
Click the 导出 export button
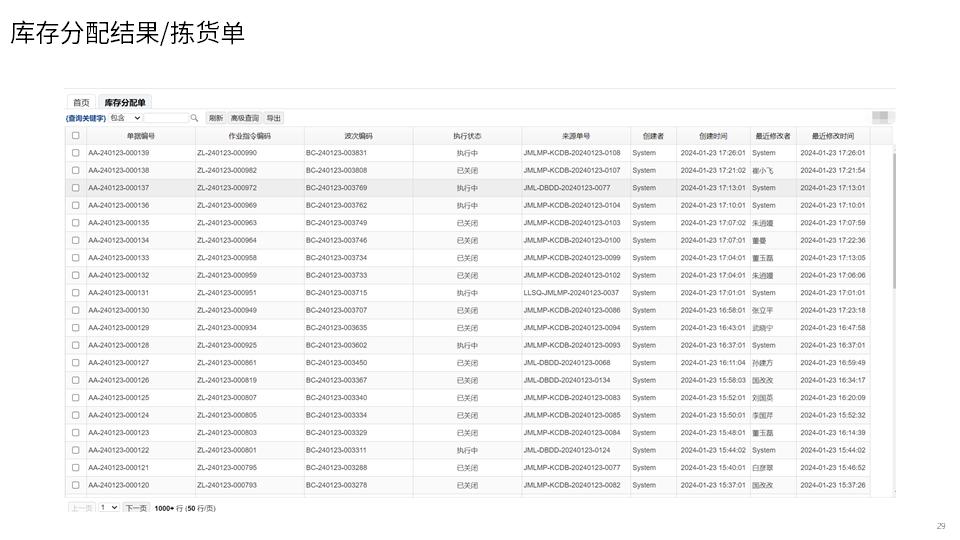click(273, 118)
